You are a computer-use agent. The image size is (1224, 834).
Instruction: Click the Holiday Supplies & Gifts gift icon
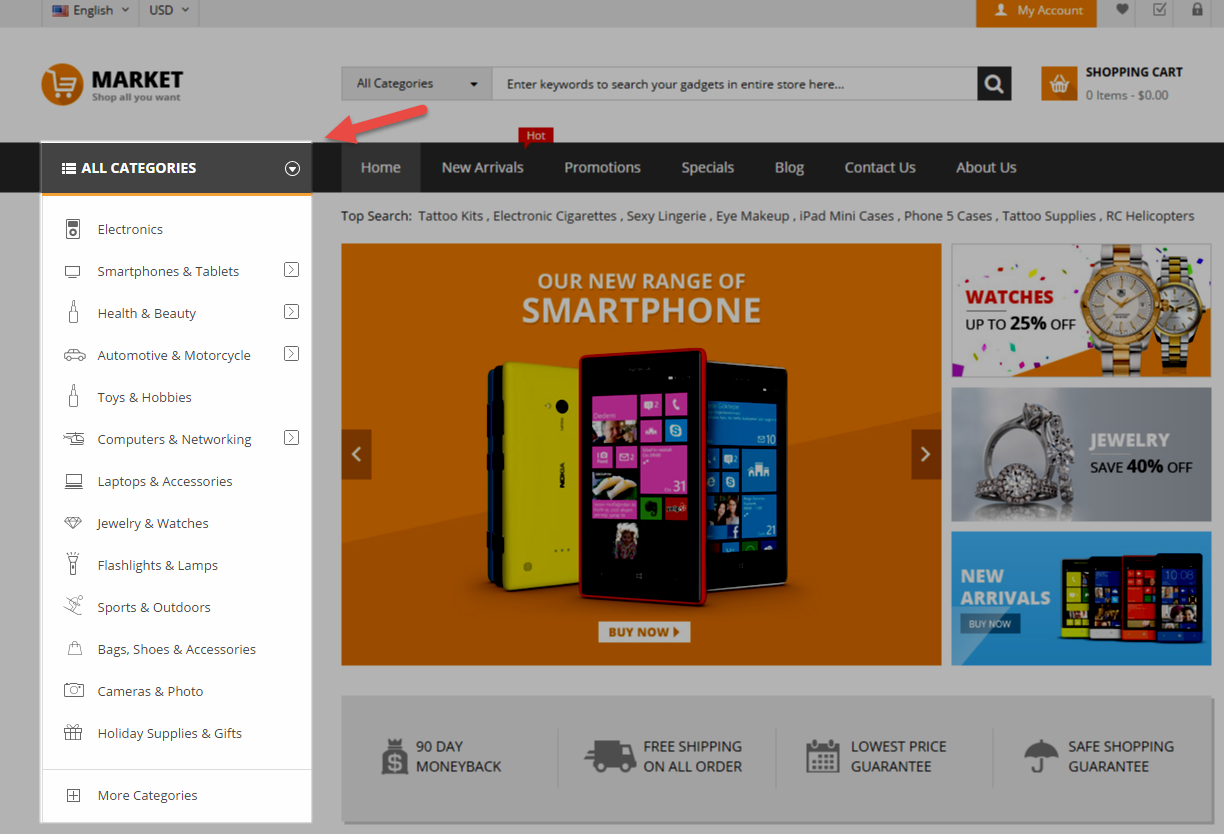coord(73,732)
